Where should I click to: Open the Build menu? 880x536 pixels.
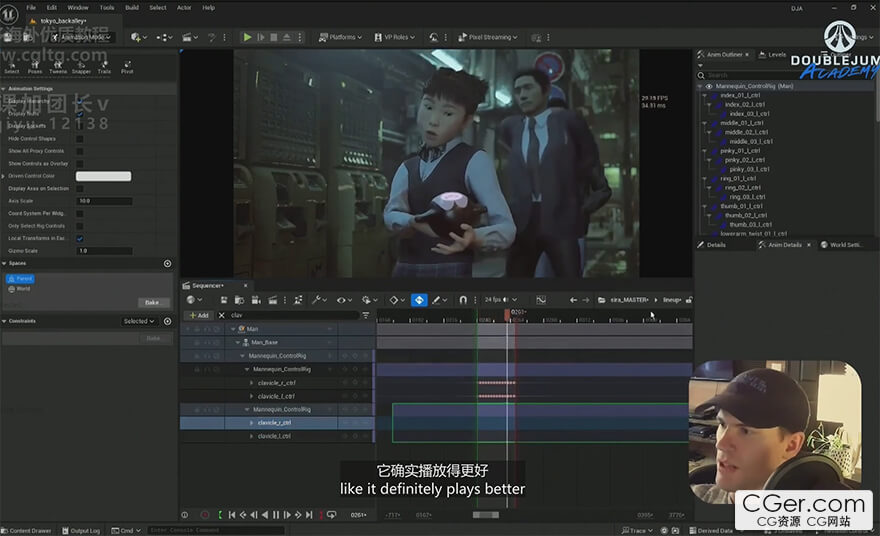(132, 7)
